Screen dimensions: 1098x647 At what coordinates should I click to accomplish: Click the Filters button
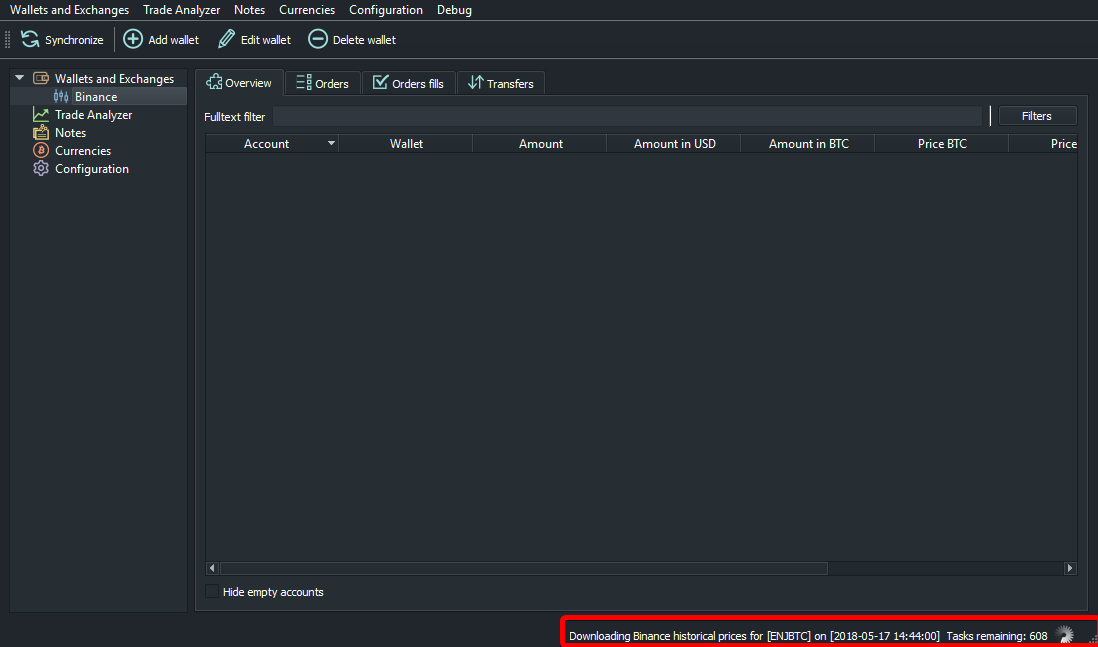(1037, 116)
